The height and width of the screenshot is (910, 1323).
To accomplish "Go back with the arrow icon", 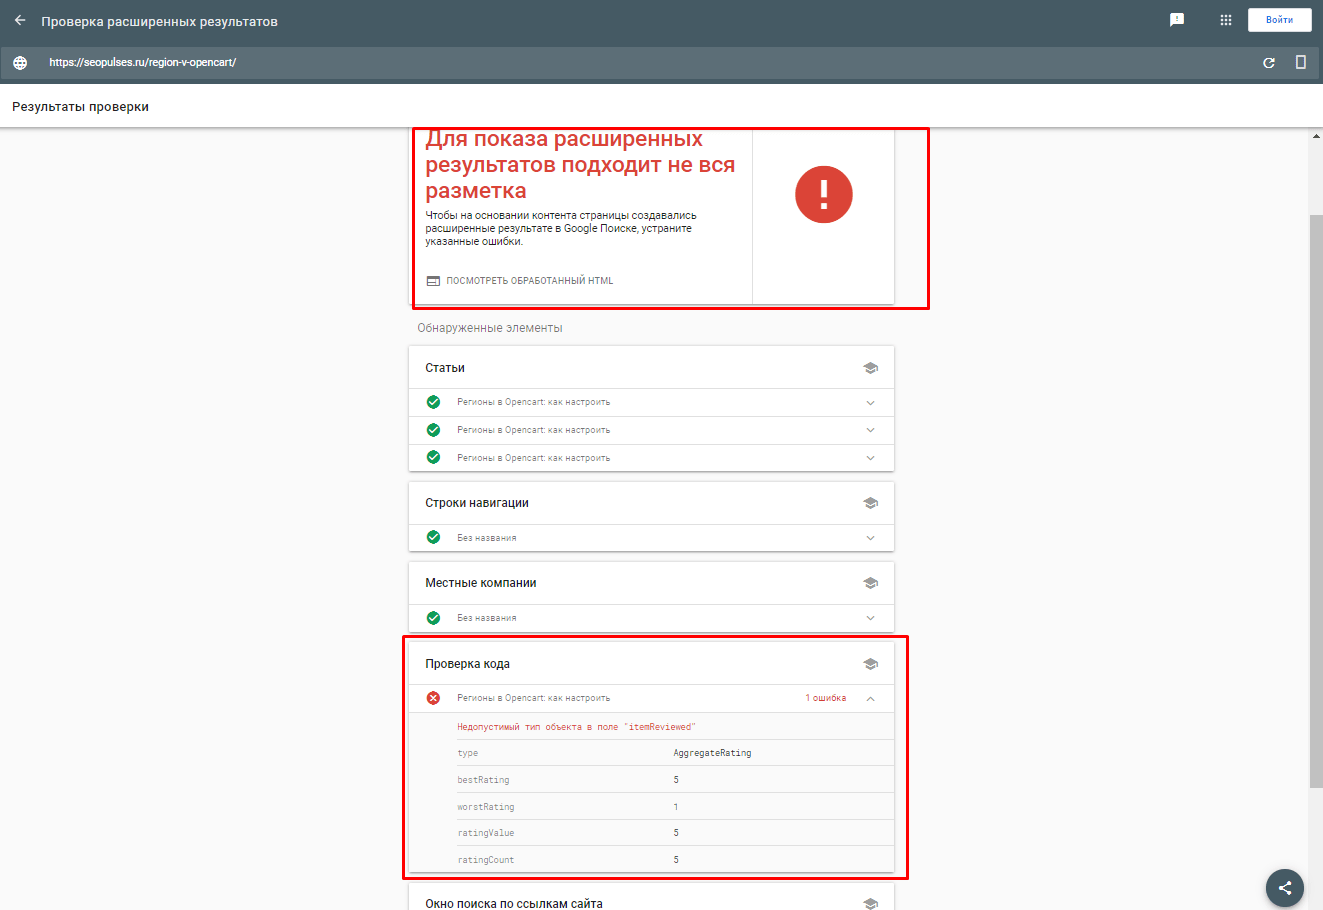I will point(20,20).
